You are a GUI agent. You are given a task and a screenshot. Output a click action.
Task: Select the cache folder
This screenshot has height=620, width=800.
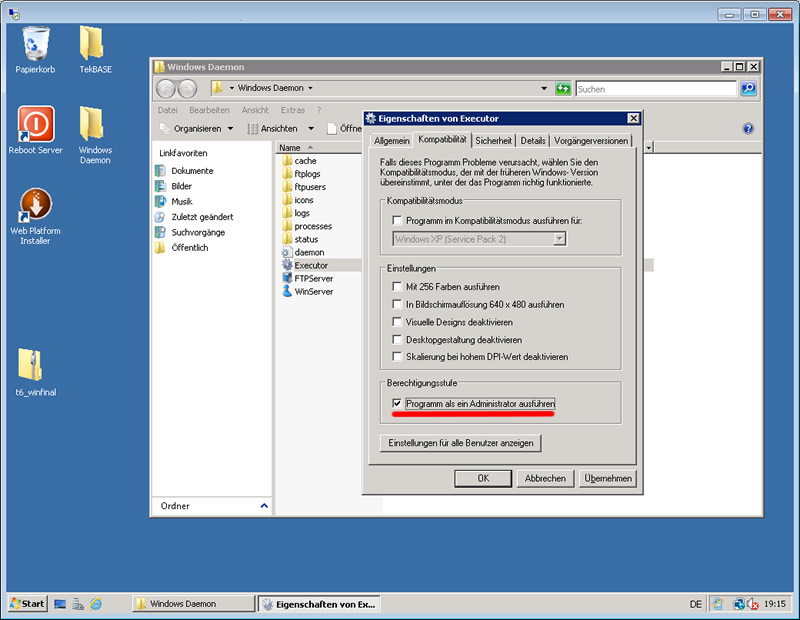(299, 161)
